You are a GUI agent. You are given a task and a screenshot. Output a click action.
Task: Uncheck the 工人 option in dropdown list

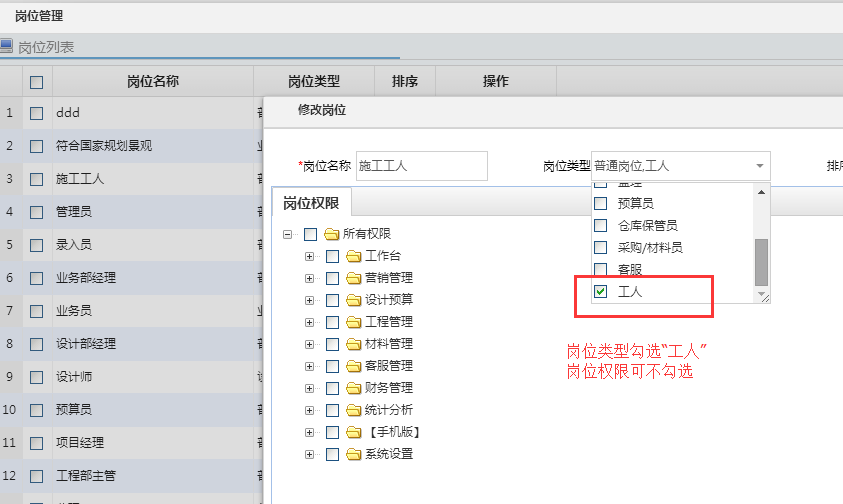pyautogui.click(x=601, y=292)
